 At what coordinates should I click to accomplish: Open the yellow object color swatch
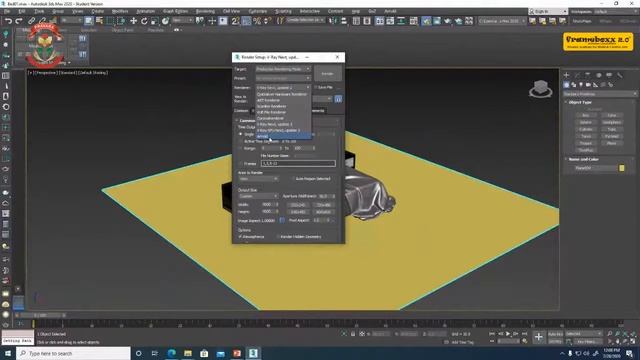click(622, 168)
